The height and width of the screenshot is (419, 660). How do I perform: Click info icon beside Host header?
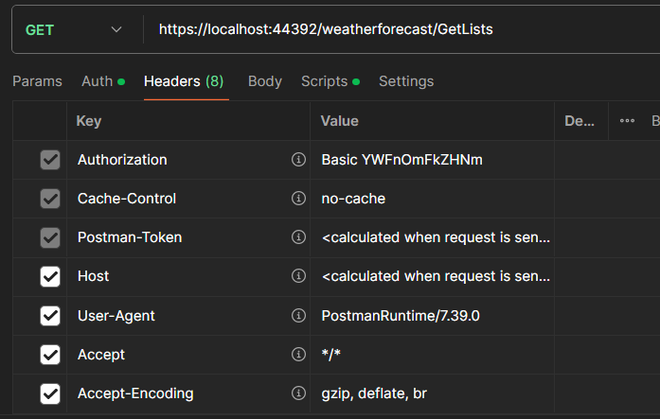coord(298,277)
